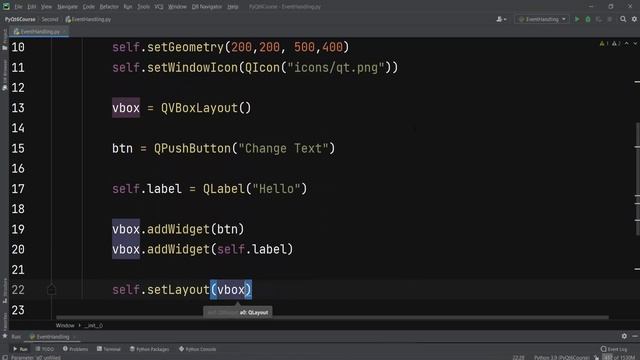
Task: Click PyQt6Course breadcrumb in navigation bar
Action: 20,19
